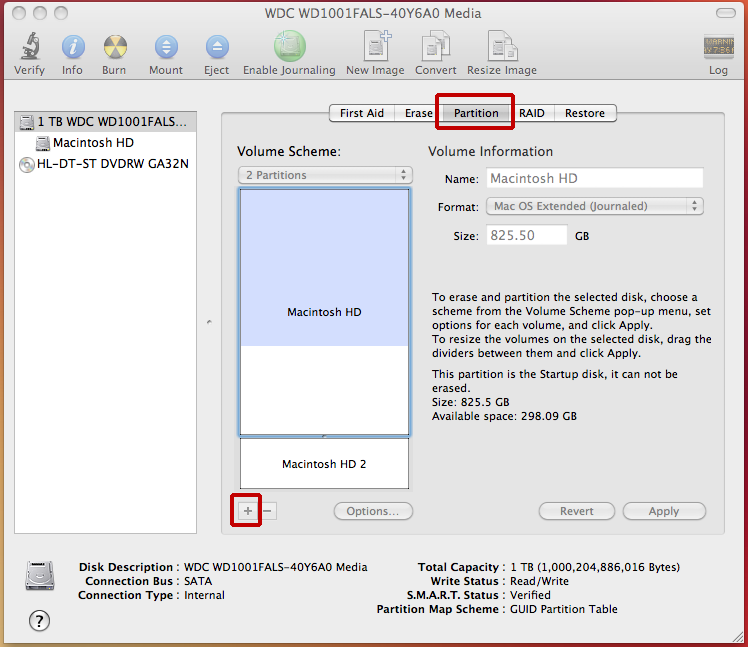Click the volume Name field
The height and width of the screenshot is (647, 748).
pos(594,178)
